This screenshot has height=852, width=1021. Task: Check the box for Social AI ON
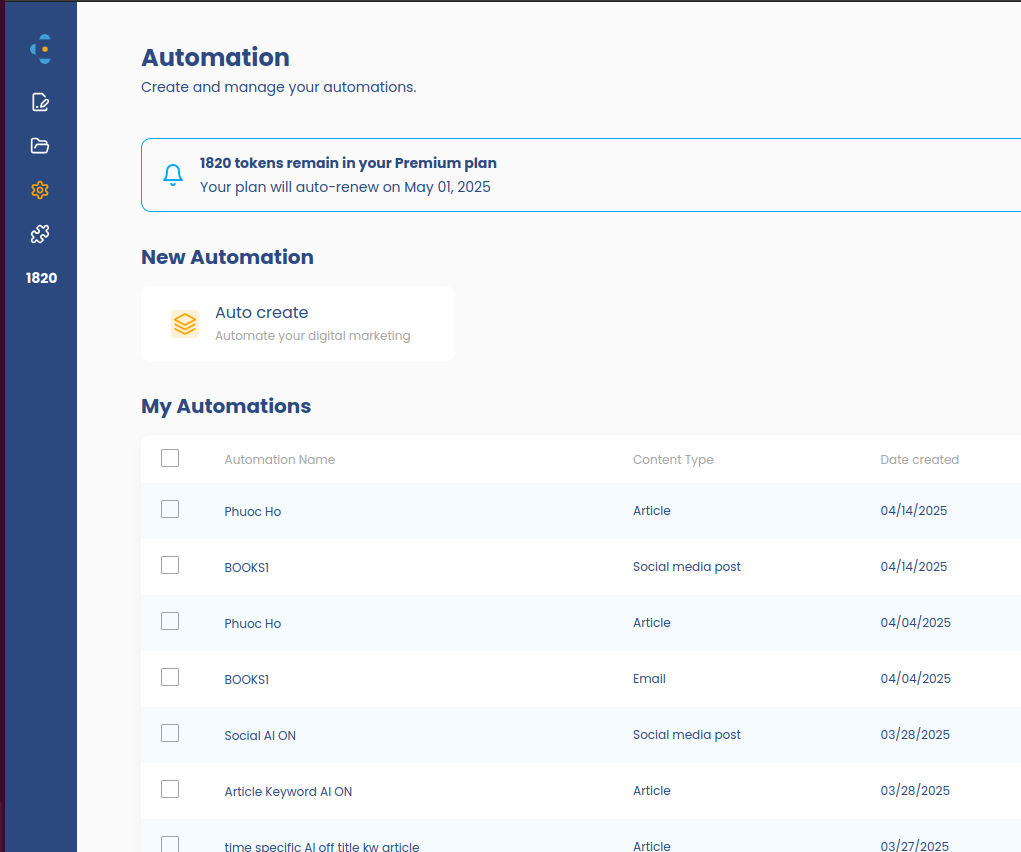(x=170, y=733)
